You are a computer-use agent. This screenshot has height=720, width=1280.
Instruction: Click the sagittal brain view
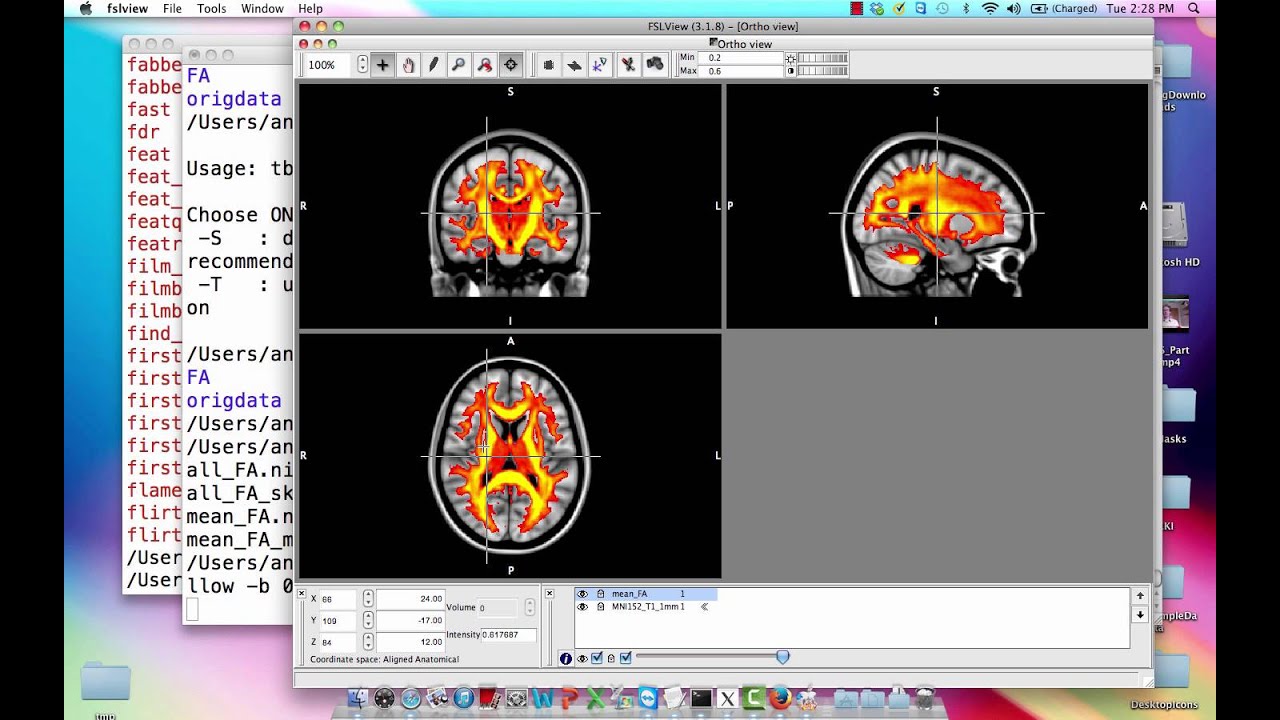pos(937,206)
